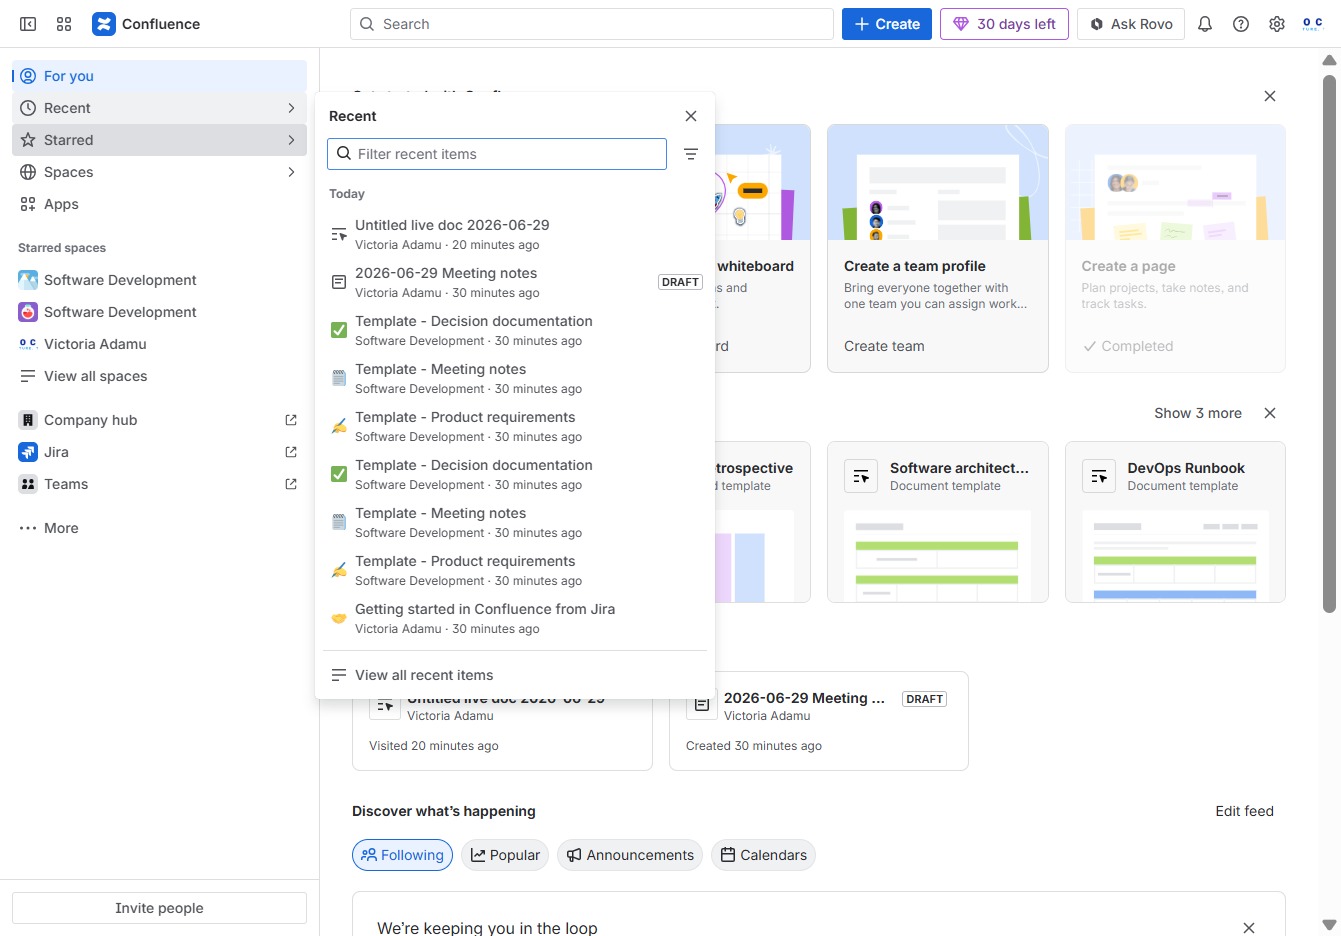Focus the top Search field
This screenshot has height=936, width=1341.
(x=592, y=24)
